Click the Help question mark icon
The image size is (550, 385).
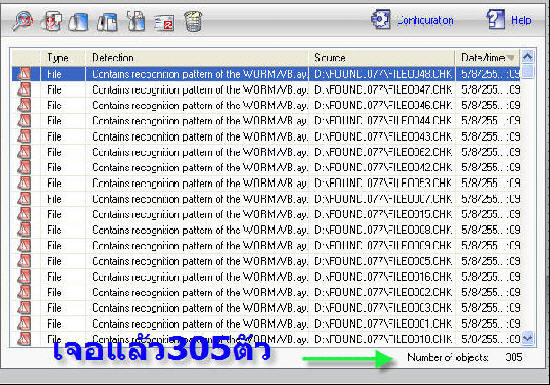496,19
